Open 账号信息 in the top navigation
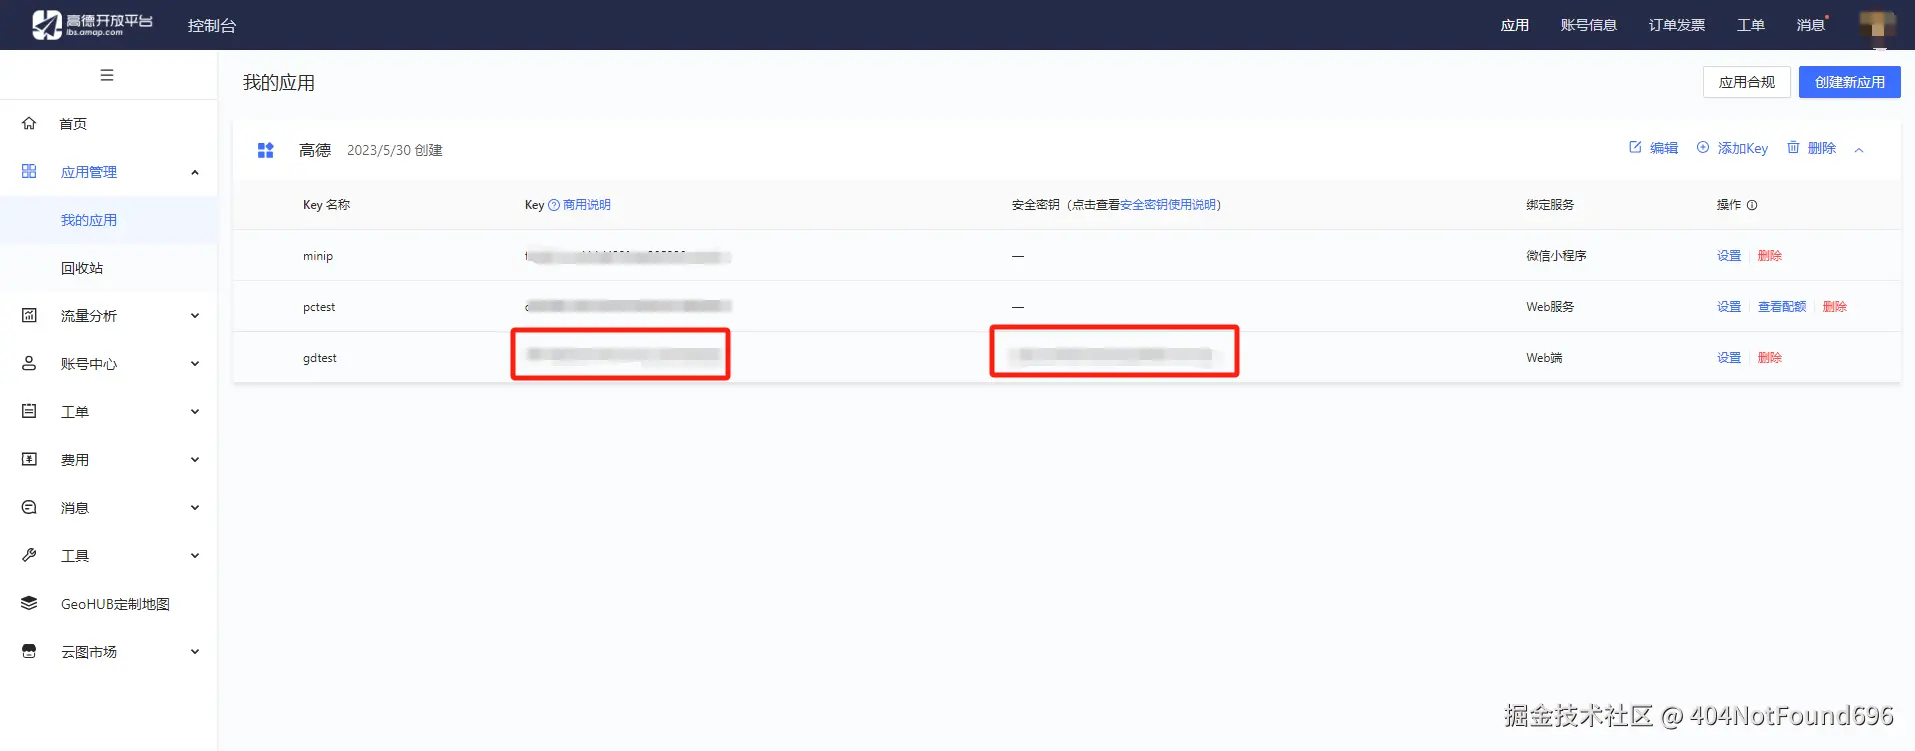Viewport: 1915px width, 751px height. (x=1589, y=25)
